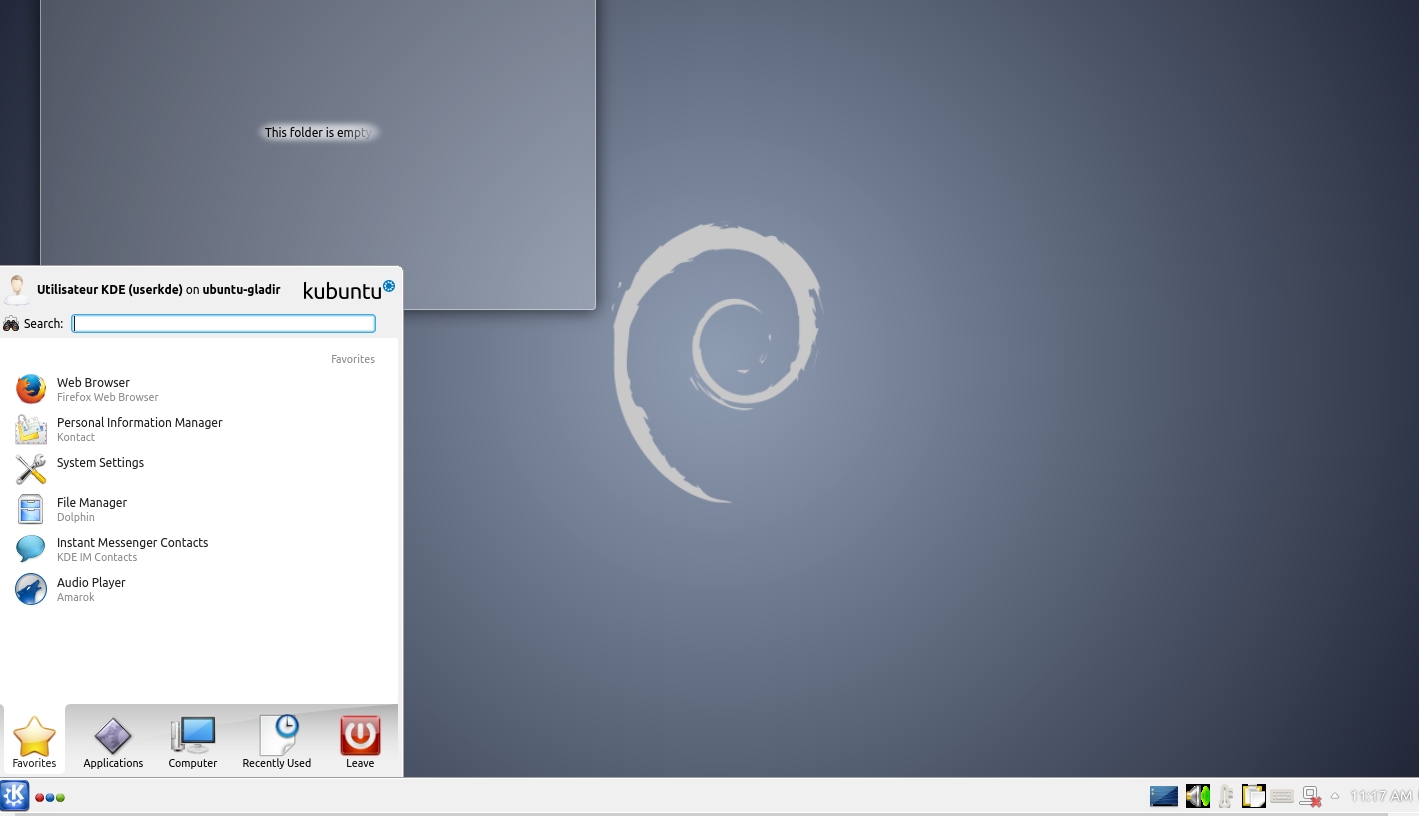Open Firefox Web Browser from favorites
Screen dimensions: 1419x816
click(92, 389)
